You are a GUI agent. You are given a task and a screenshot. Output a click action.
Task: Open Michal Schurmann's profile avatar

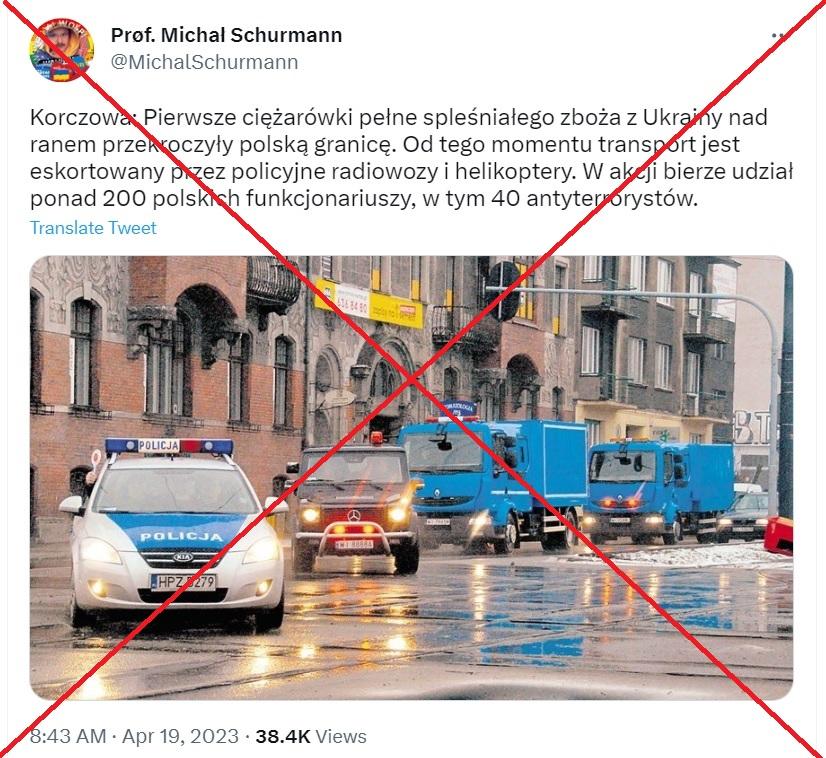click(x=61, y=49)
